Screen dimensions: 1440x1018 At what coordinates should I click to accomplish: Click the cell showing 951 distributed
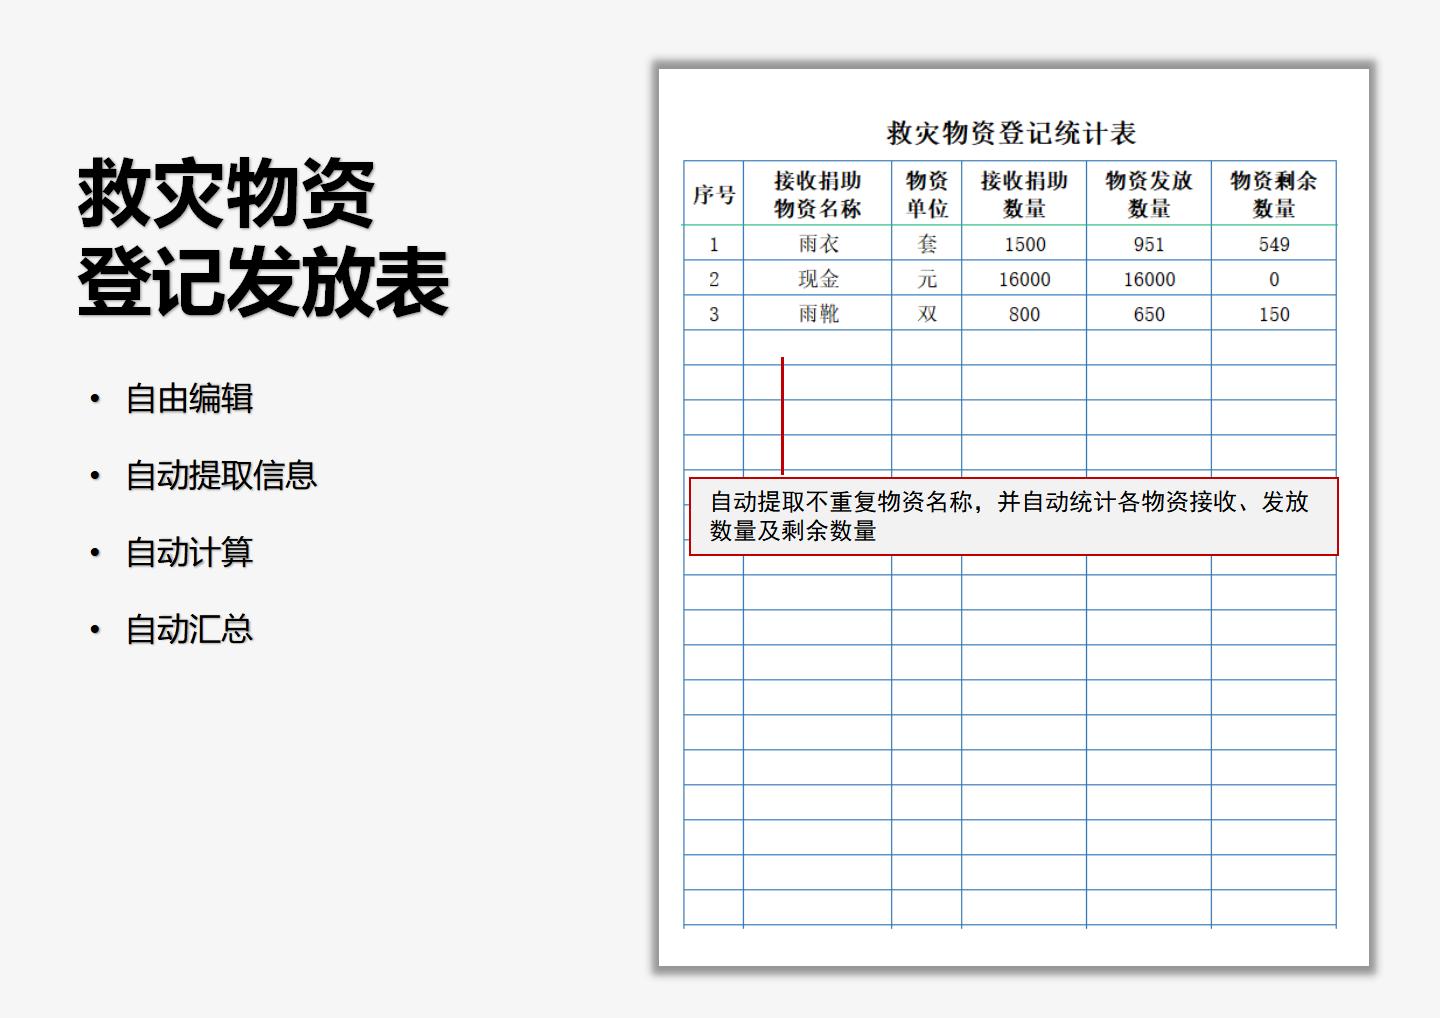pyautogui.click(x=1148, y=244)
